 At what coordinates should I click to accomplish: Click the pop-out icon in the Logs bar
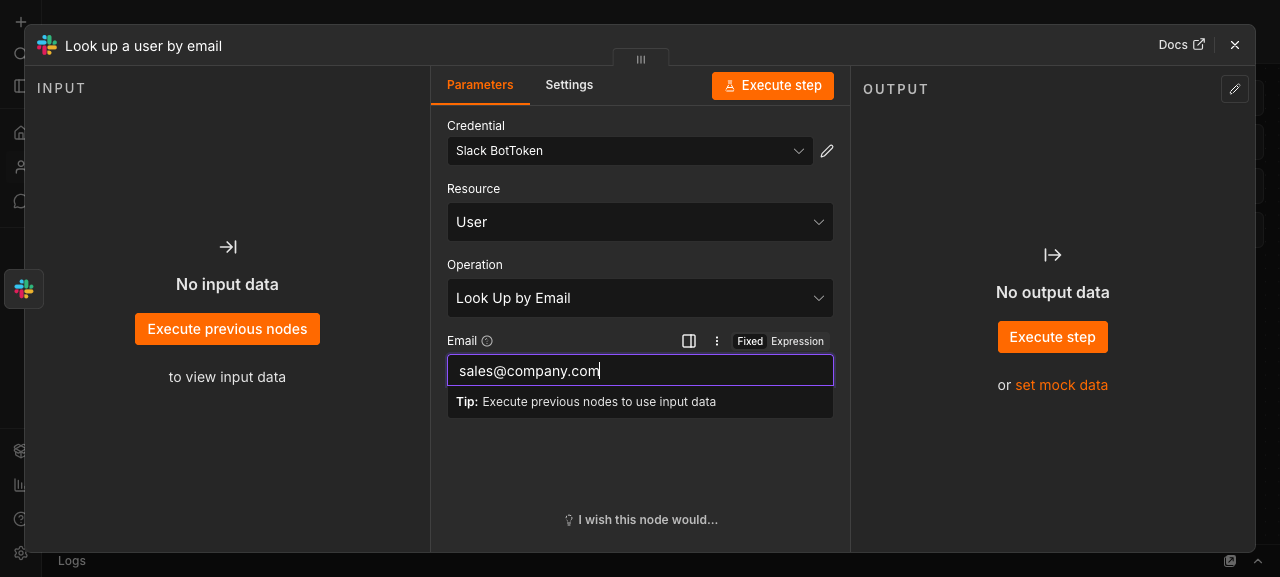pyautogui.click(x=1231, y=561)
